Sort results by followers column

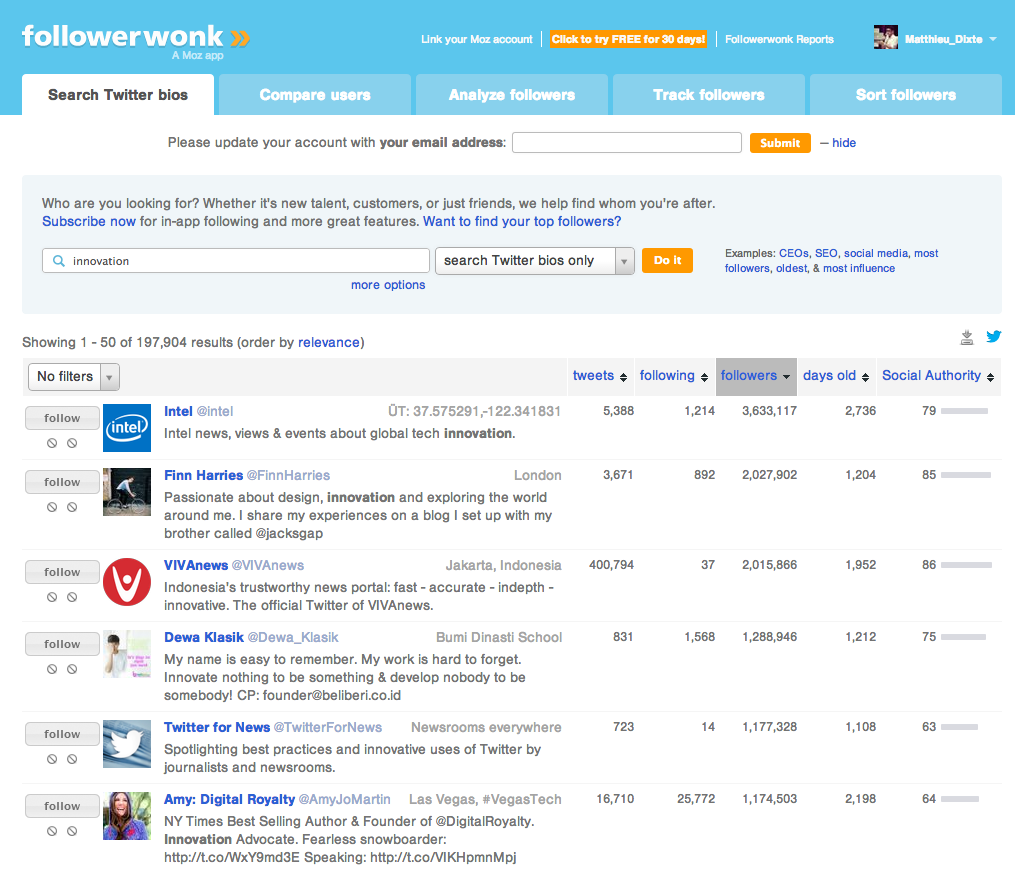pos(756,376)
